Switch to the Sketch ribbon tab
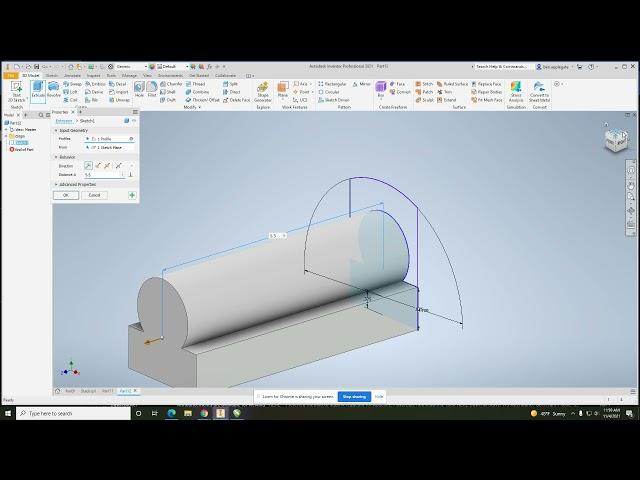640x480 pixels. [52, 76]
